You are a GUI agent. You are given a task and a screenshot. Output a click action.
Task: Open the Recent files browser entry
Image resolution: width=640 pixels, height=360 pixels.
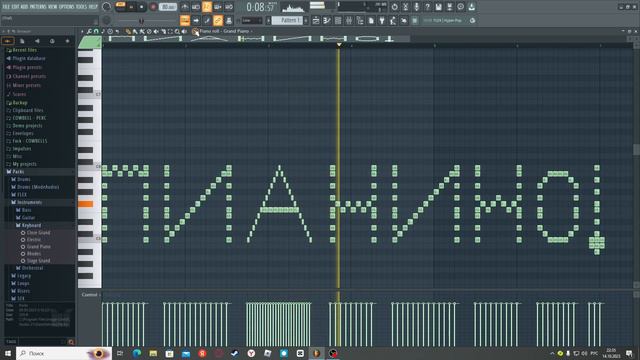(x=24, y=50)
